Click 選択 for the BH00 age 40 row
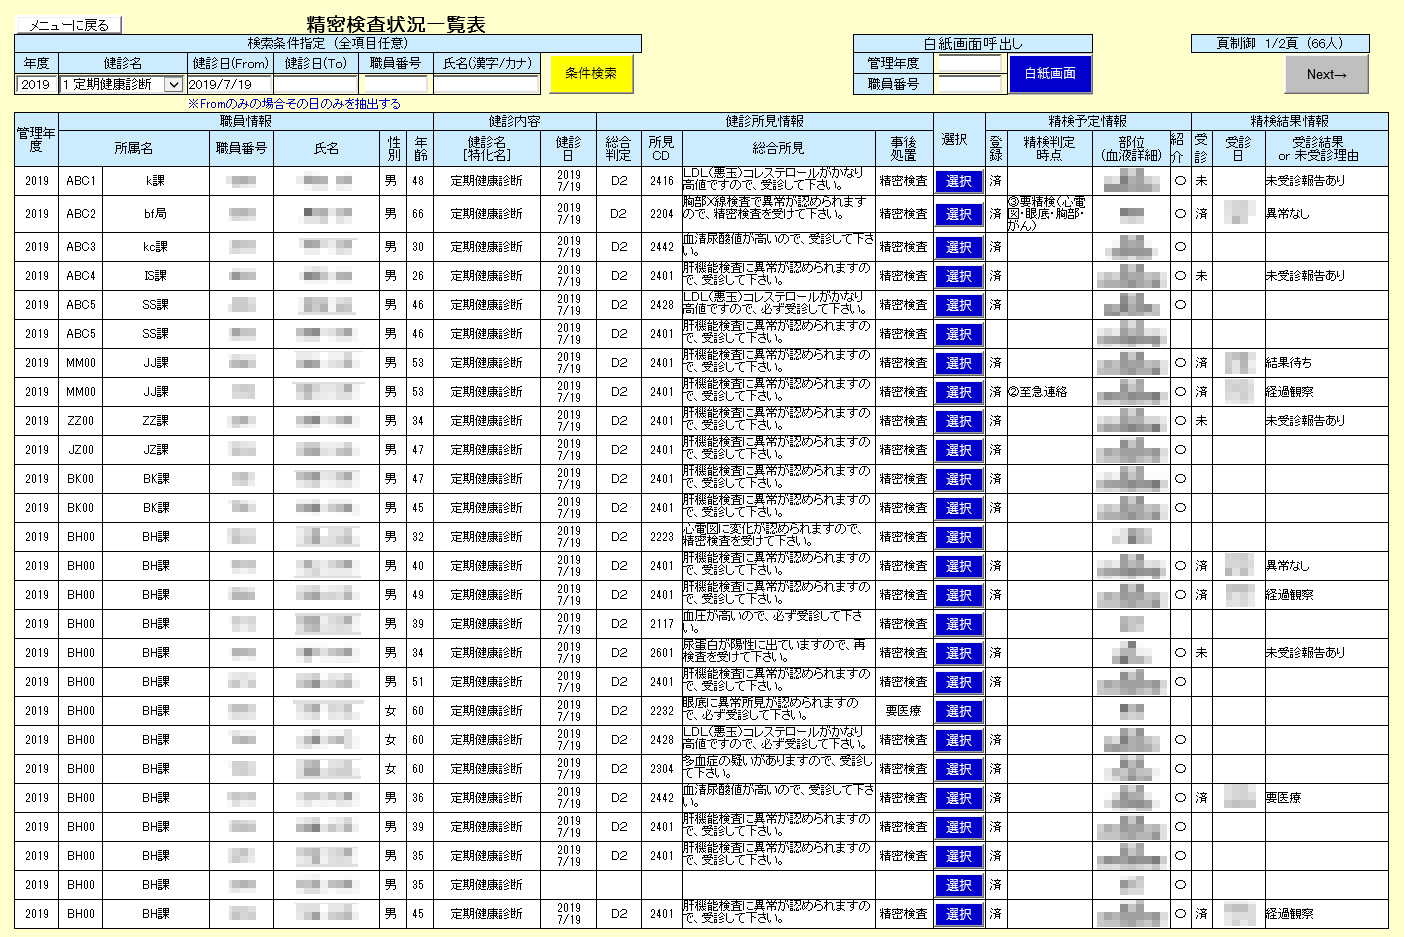1404x937 pixels. coord(959,566)
